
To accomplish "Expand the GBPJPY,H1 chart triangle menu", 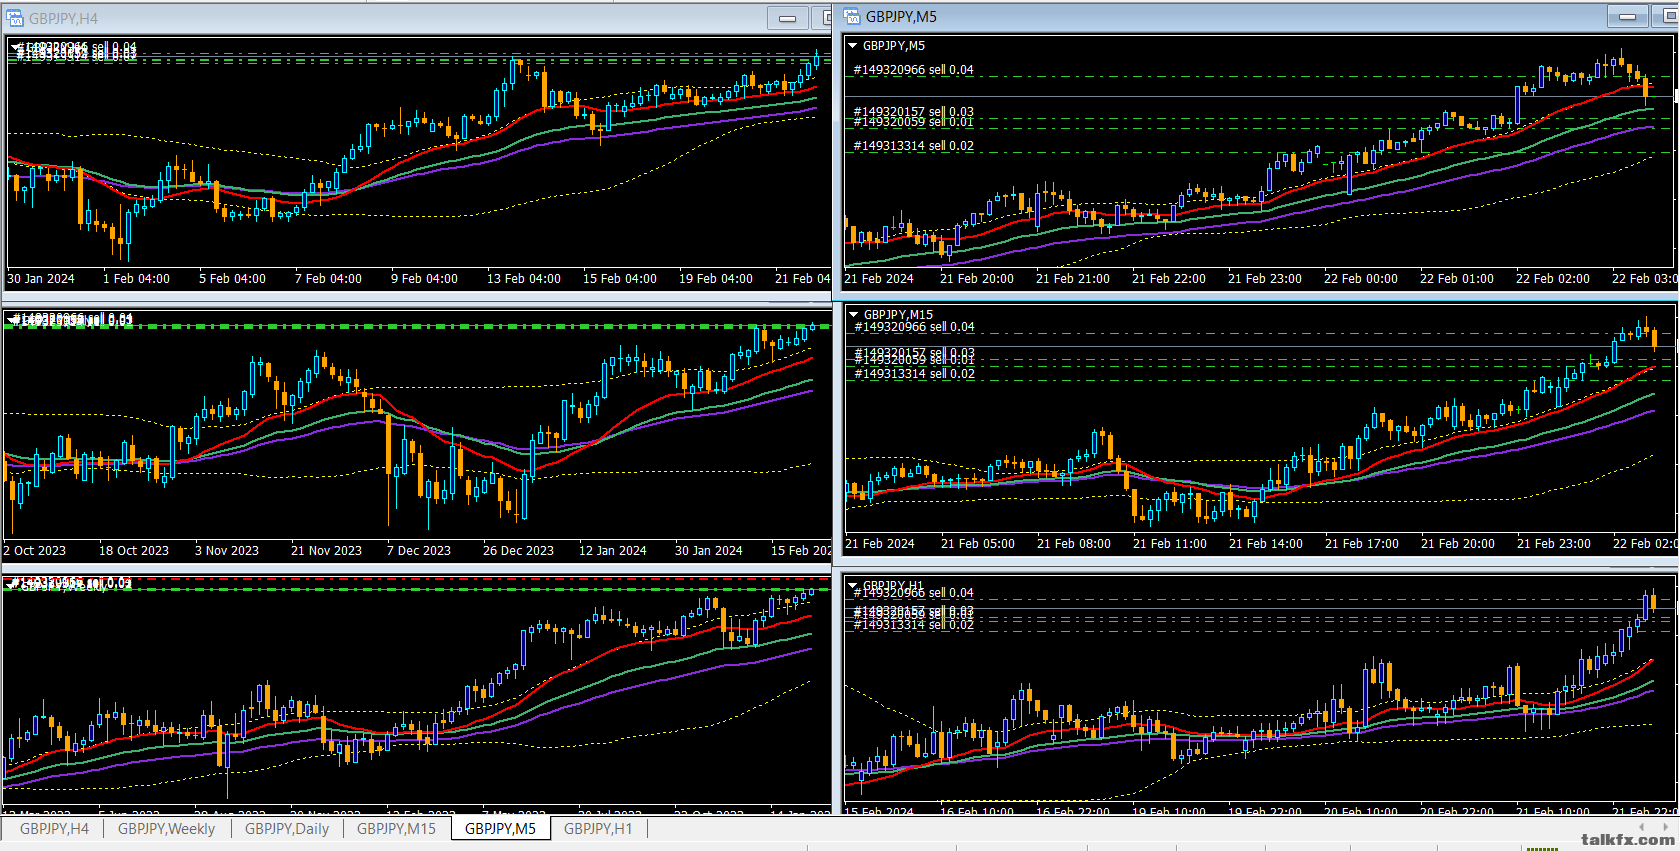I will coord(853,585).
